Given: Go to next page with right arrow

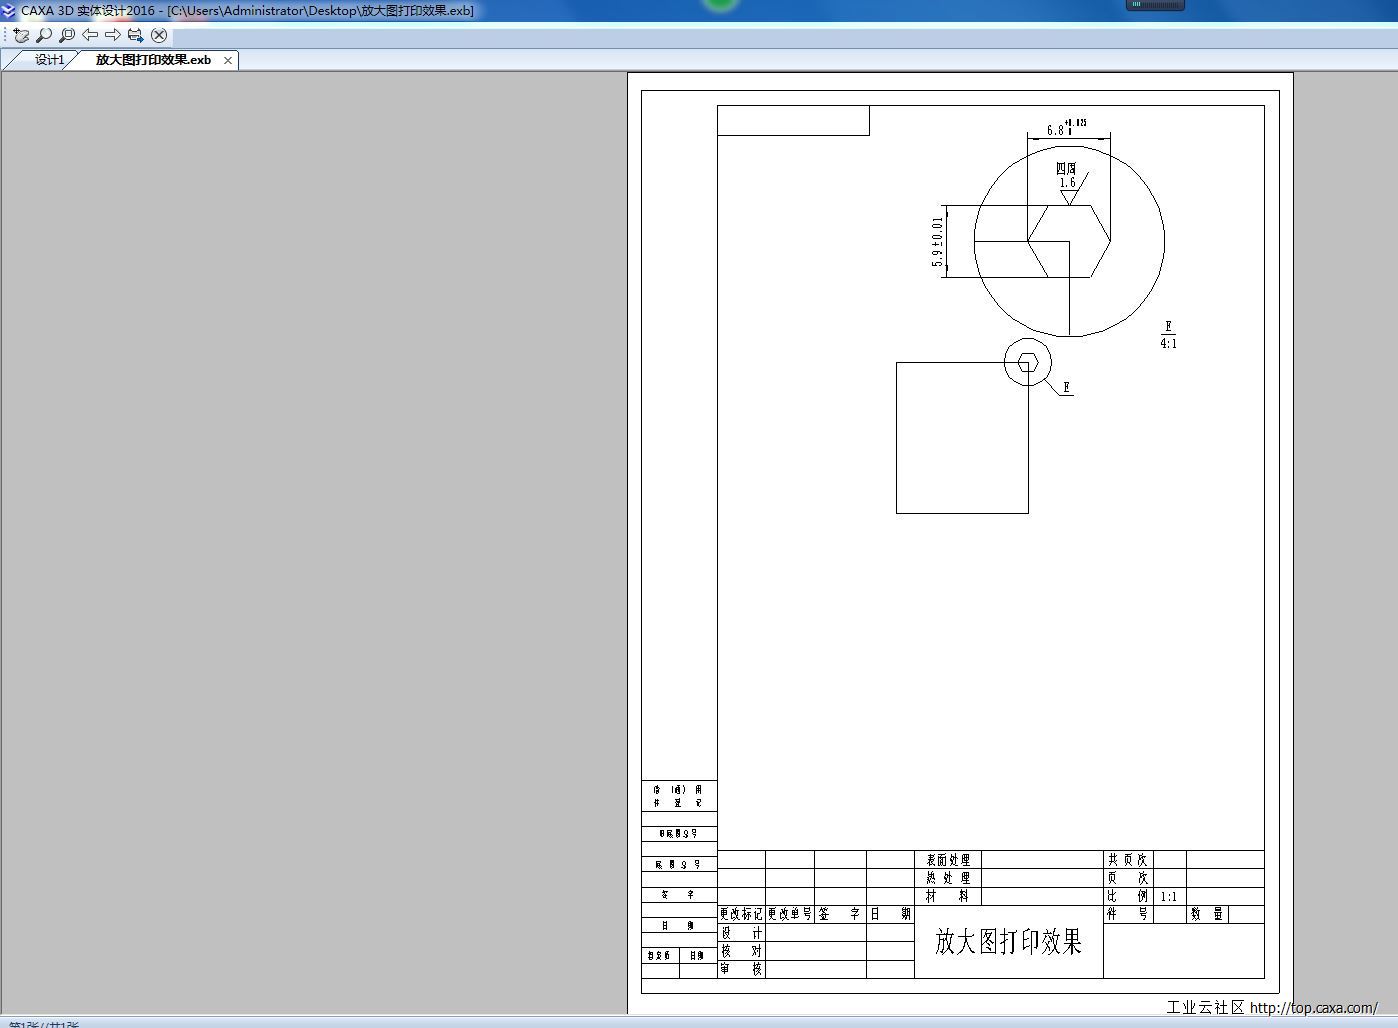Looking at the screenshot, I should (113, 35).
